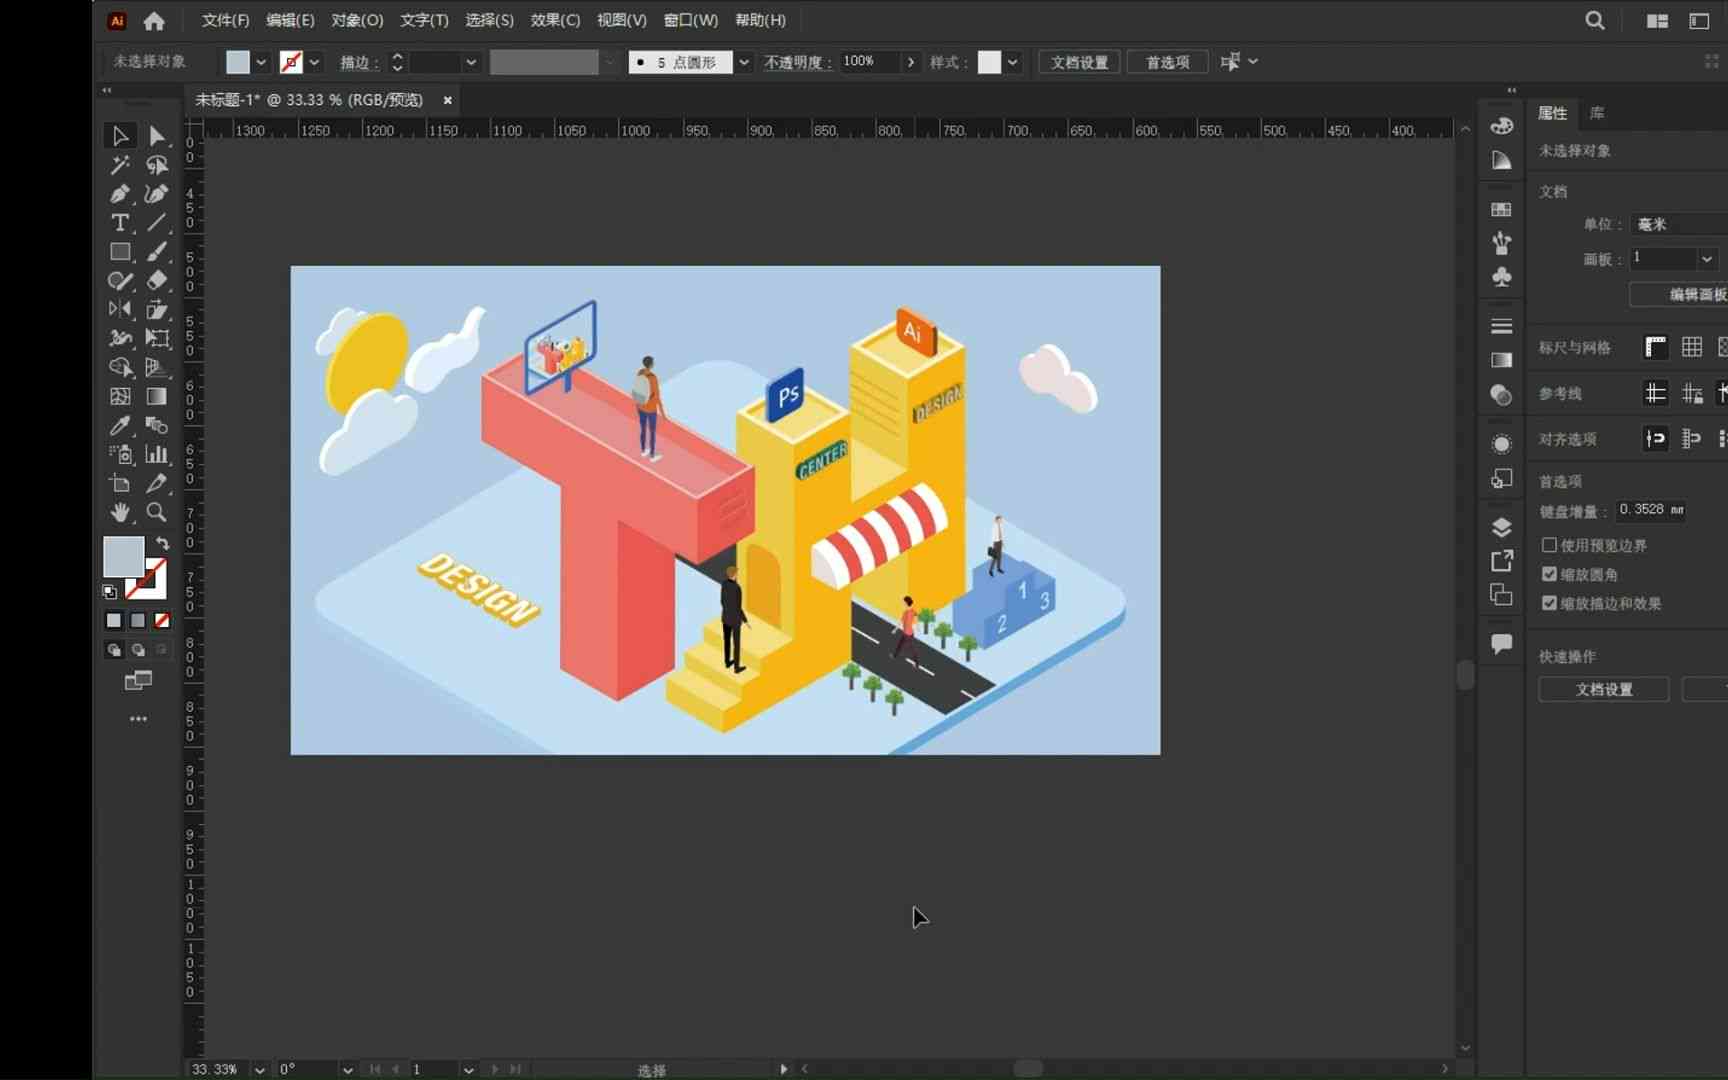1728x1080 pixels.
Task: Click 文档设置 button in control bar
Action: click(x=1079, y=62)
